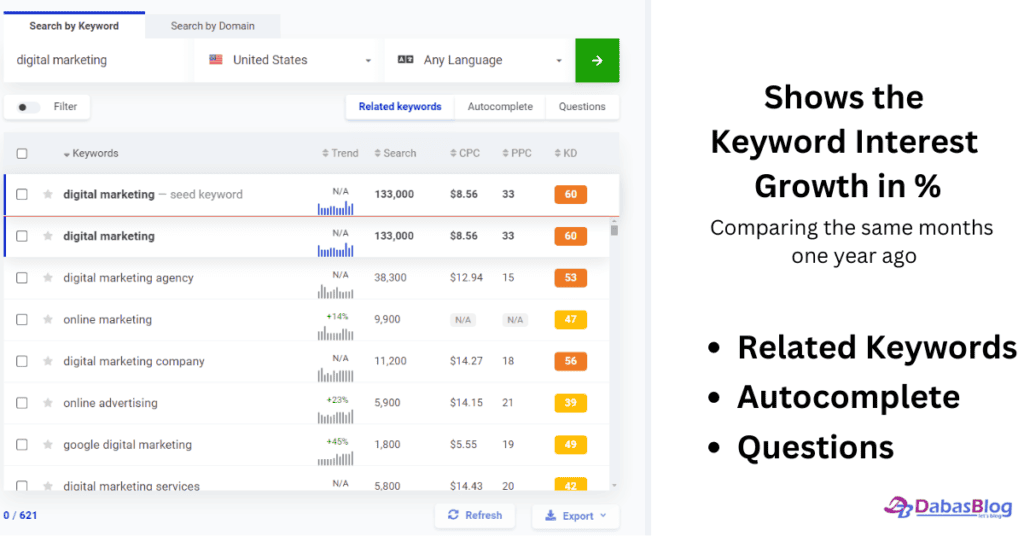Open the United States country dropdown

coord(287,60)
